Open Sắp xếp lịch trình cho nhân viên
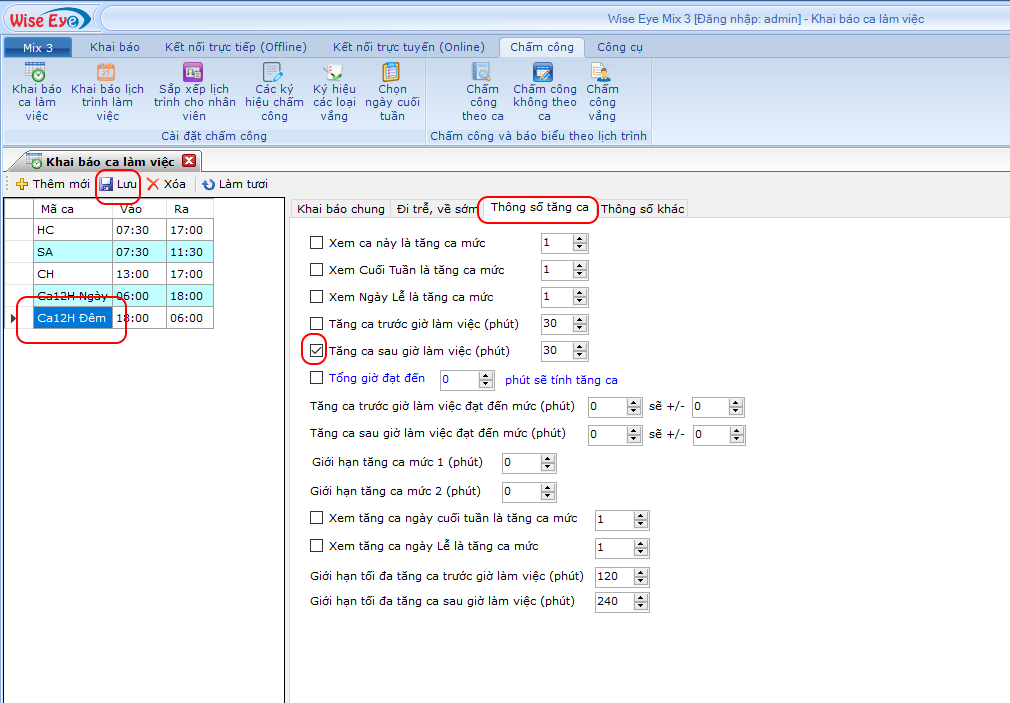The width and height of the screenshot is (1010, 703). point(194,72)
